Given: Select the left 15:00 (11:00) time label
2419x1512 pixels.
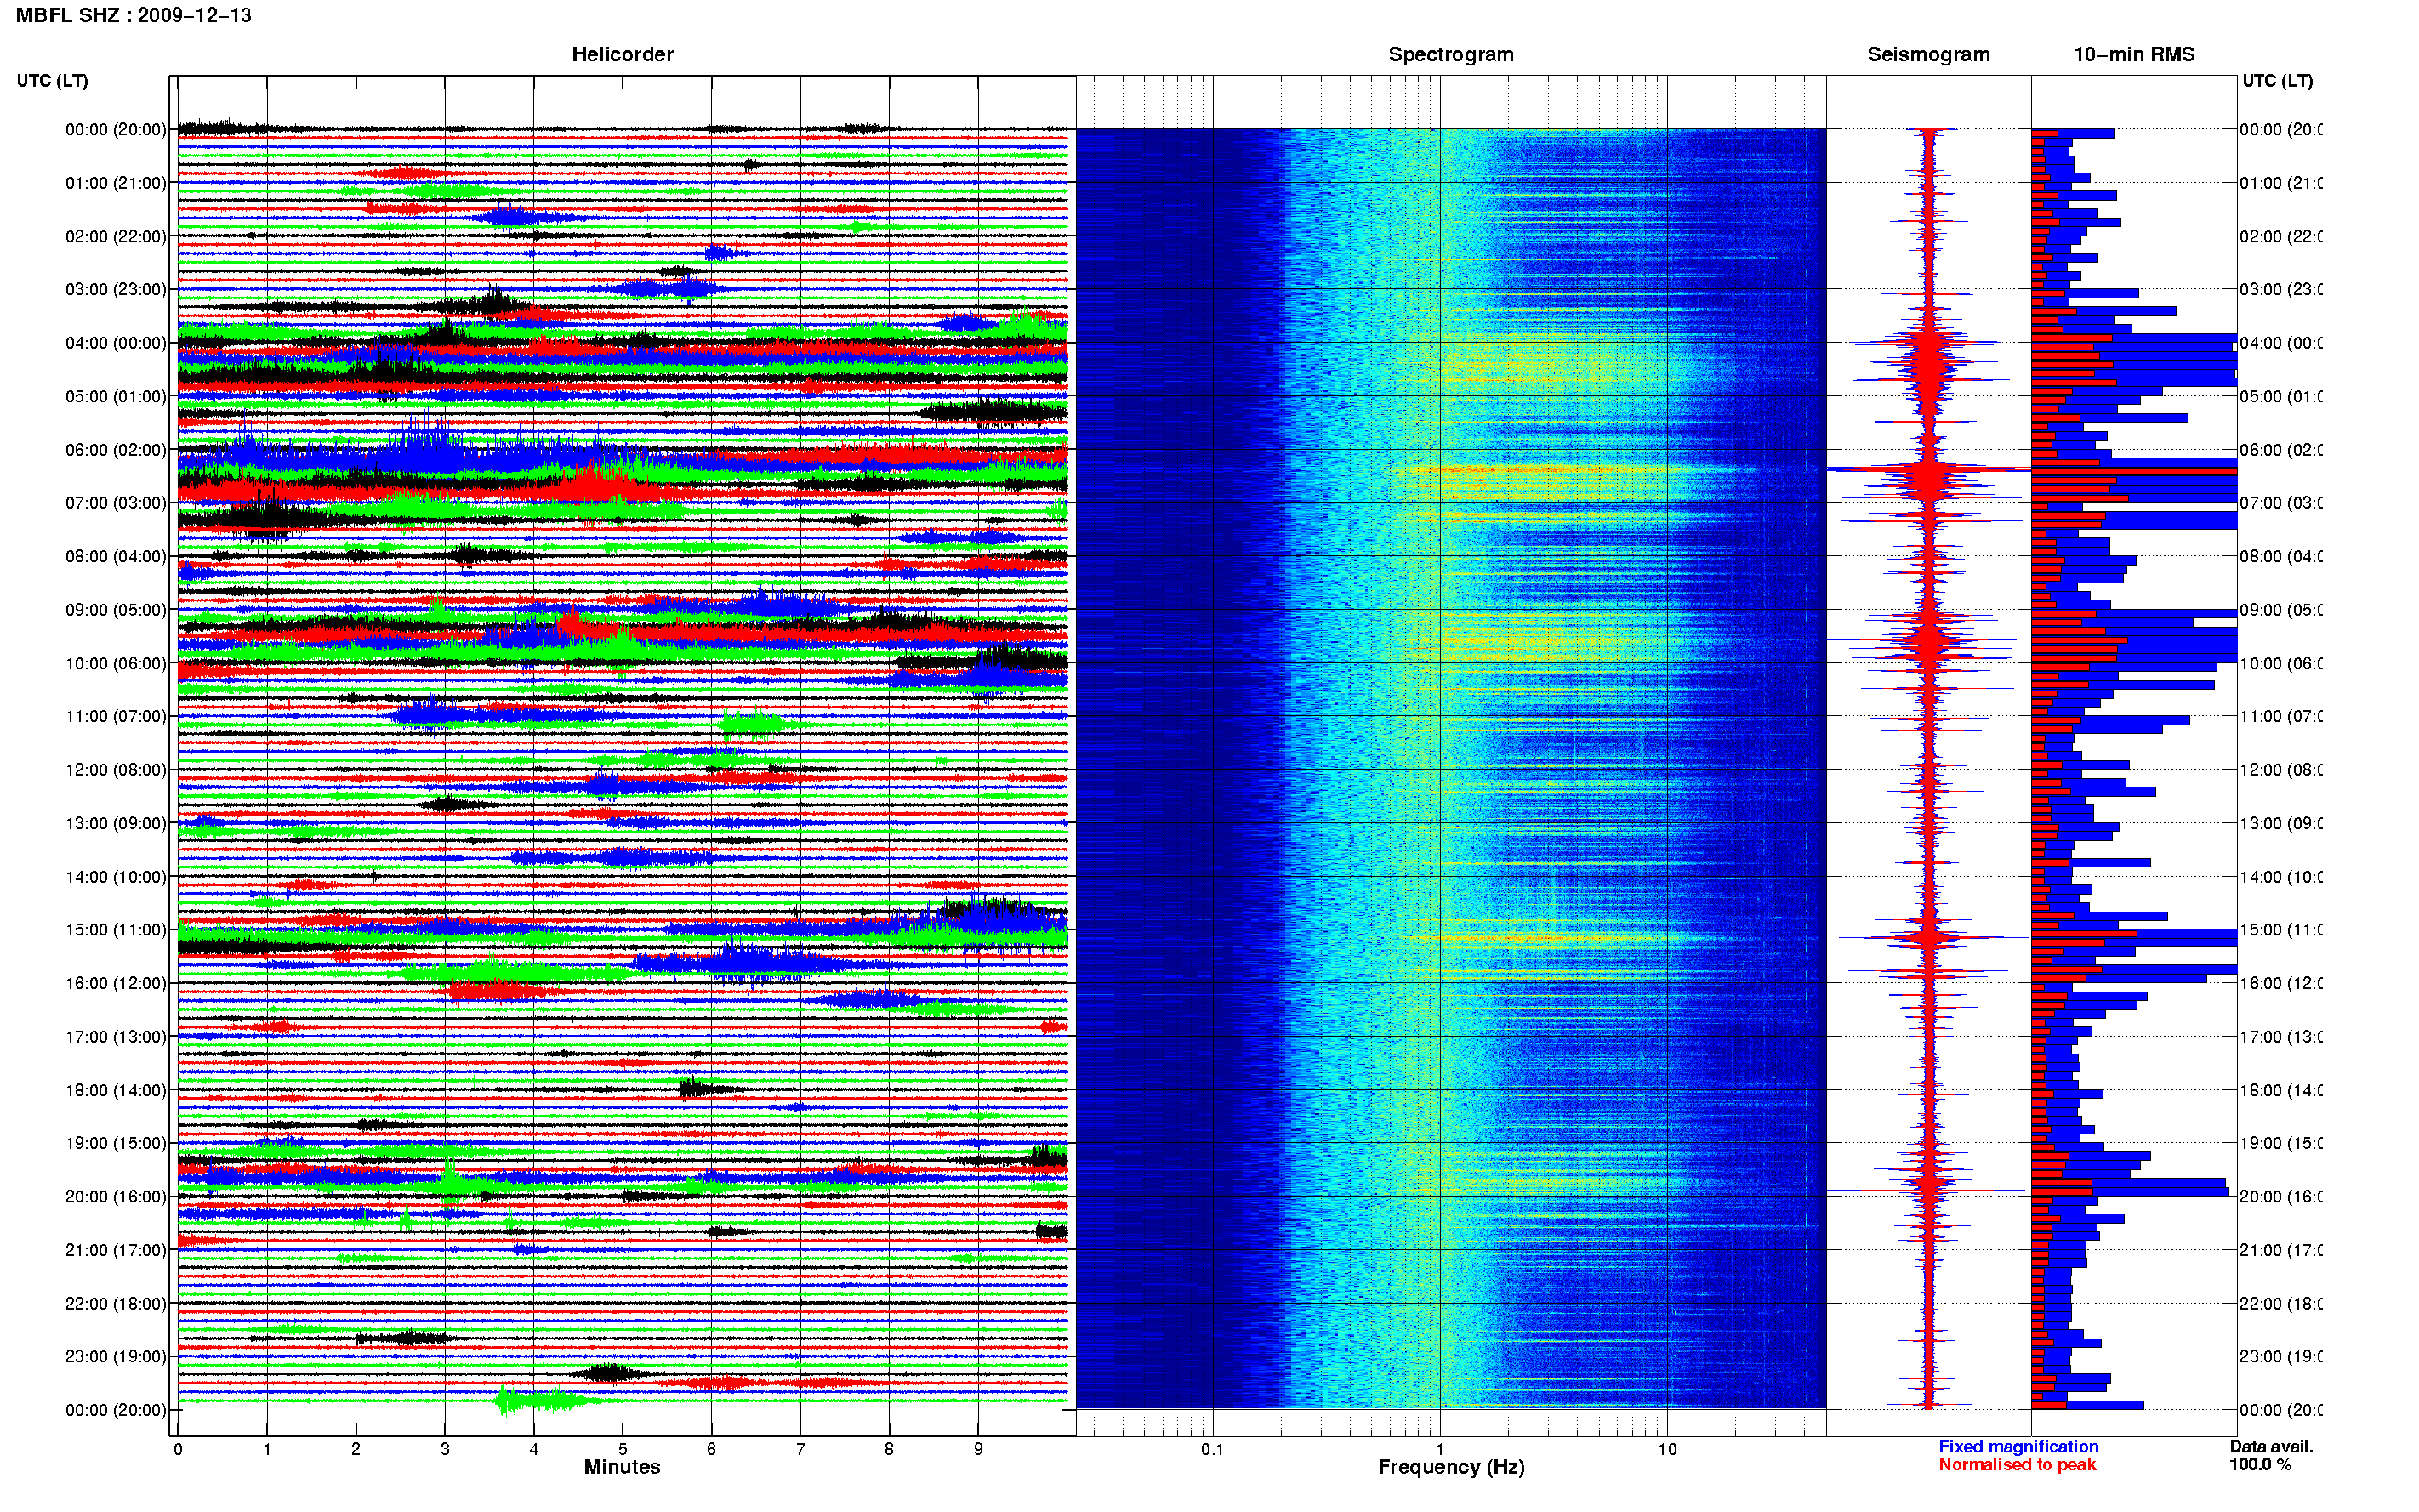Looking at the screenshot, I should [x=116, y=929].
